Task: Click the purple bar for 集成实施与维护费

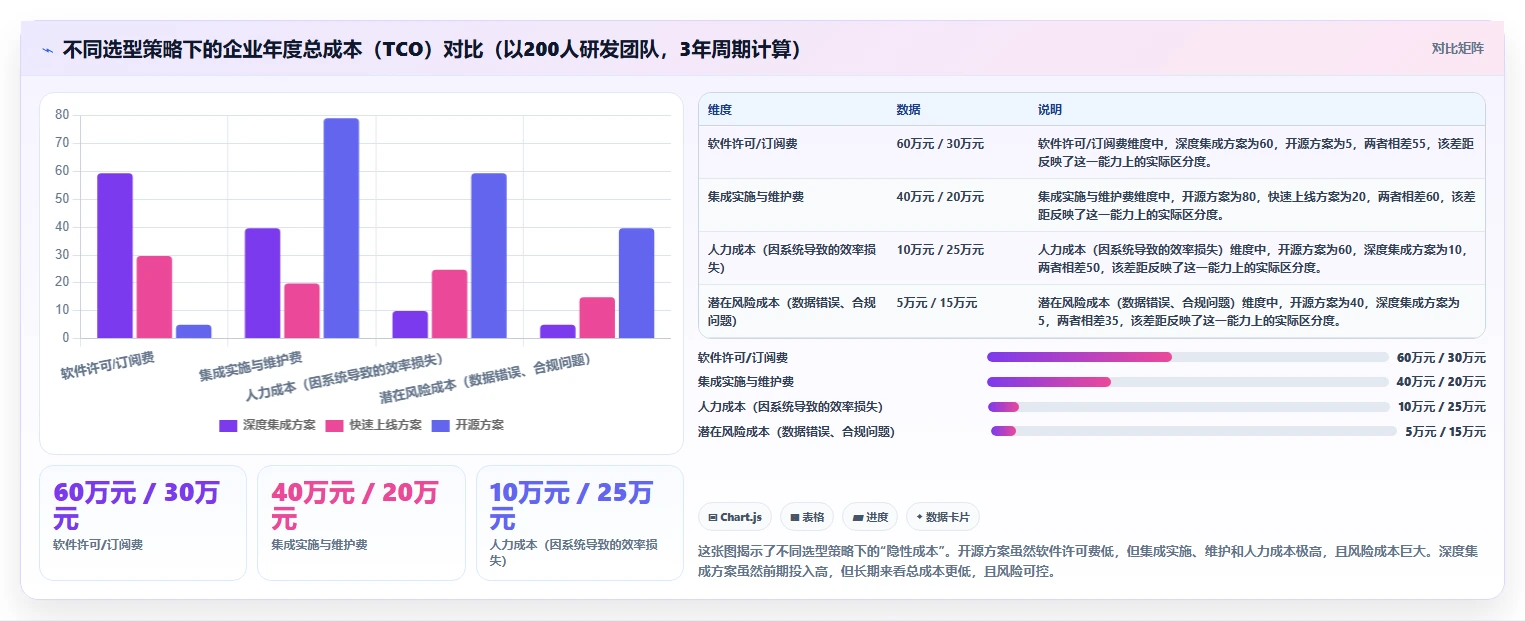Action: [262, 283]
